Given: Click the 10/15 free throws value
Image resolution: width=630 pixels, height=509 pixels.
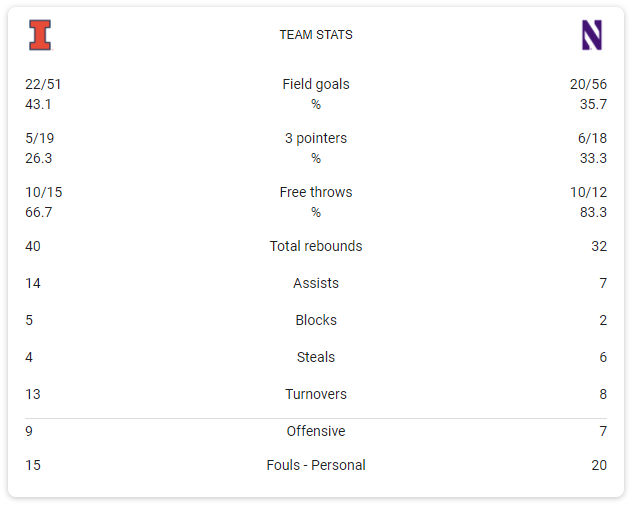Looking at the screenshot, I should tap(43, 193).
